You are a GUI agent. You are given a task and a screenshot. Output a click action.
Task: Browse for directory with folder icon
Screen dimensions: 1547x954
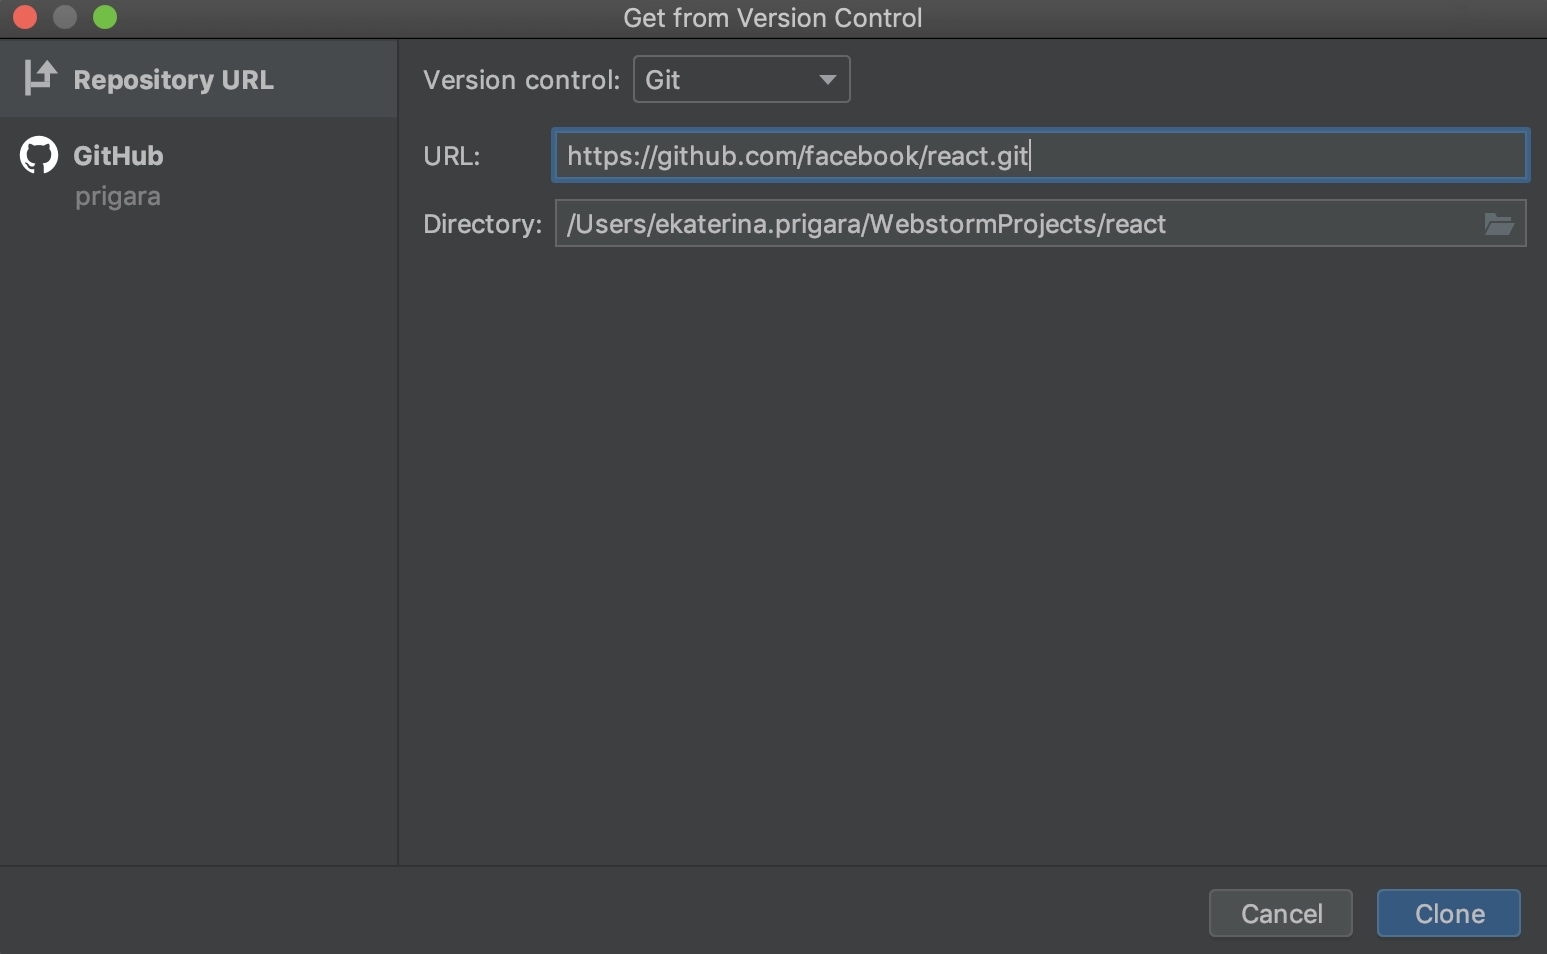click(1498, 224)
